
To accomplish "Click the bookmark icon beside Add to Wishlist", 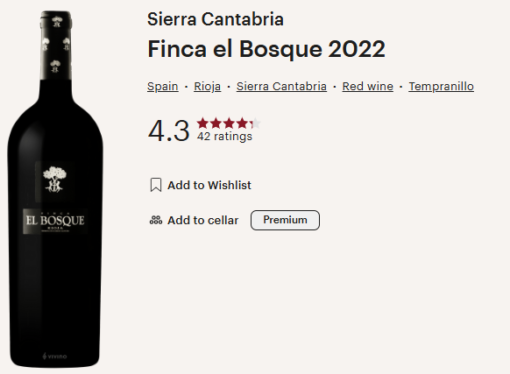I will (x=156, y=185).
